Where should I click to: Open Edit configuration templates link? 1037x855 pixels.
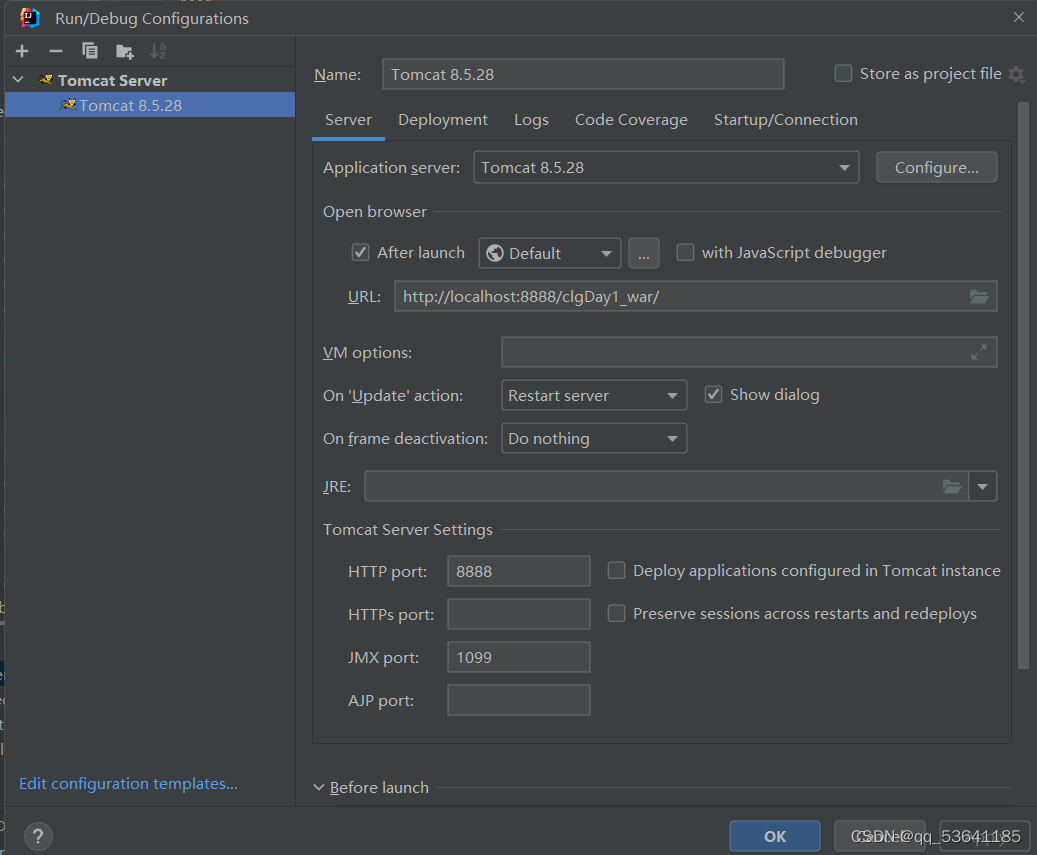pos(128,784)
